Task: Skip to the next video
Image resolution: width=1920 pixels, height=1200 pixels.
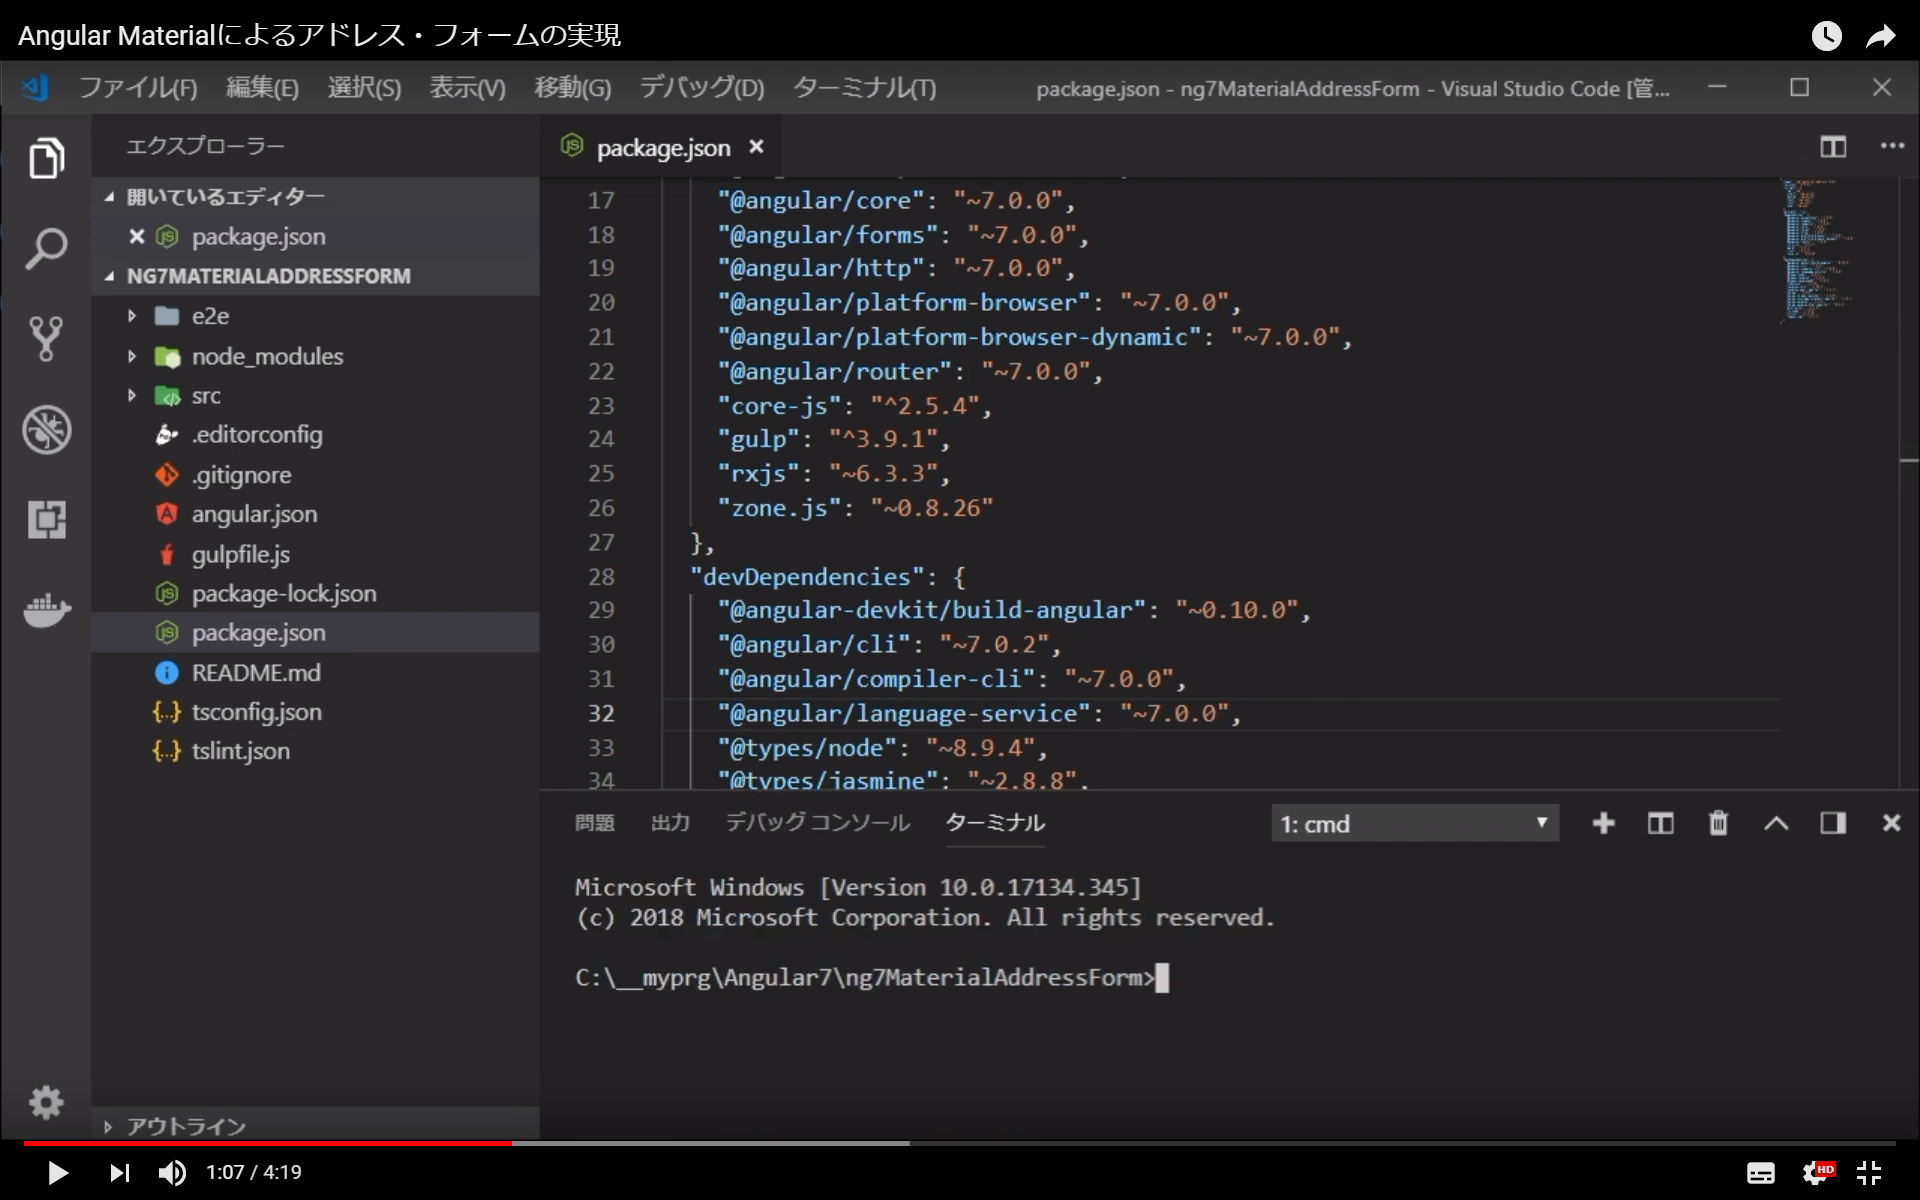Action: 119,1172
